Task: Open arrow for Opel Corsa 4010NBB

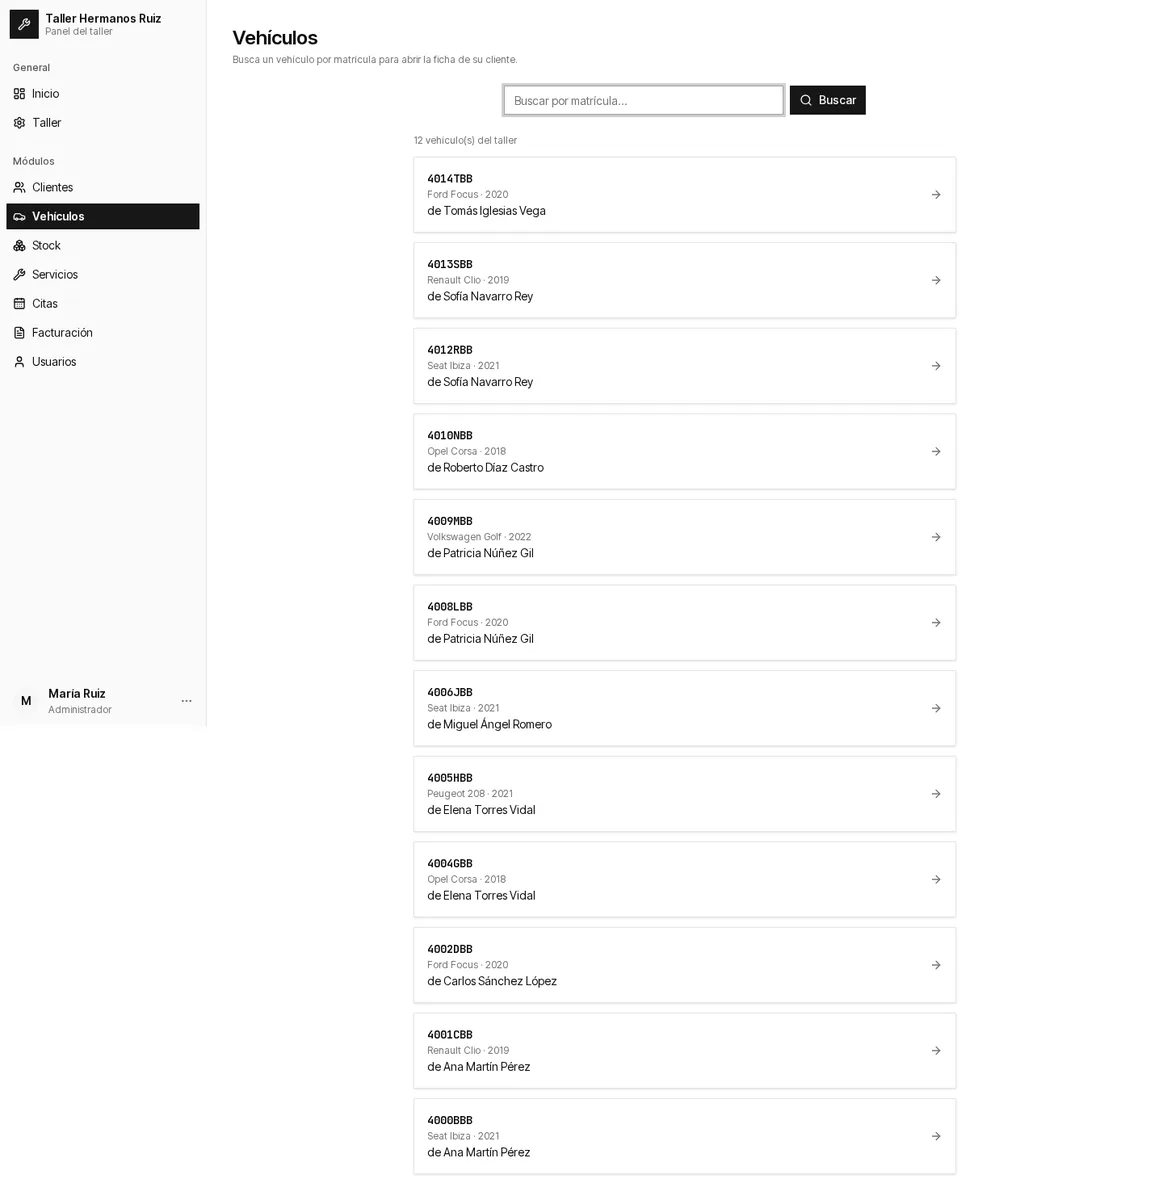Action: 936,452
